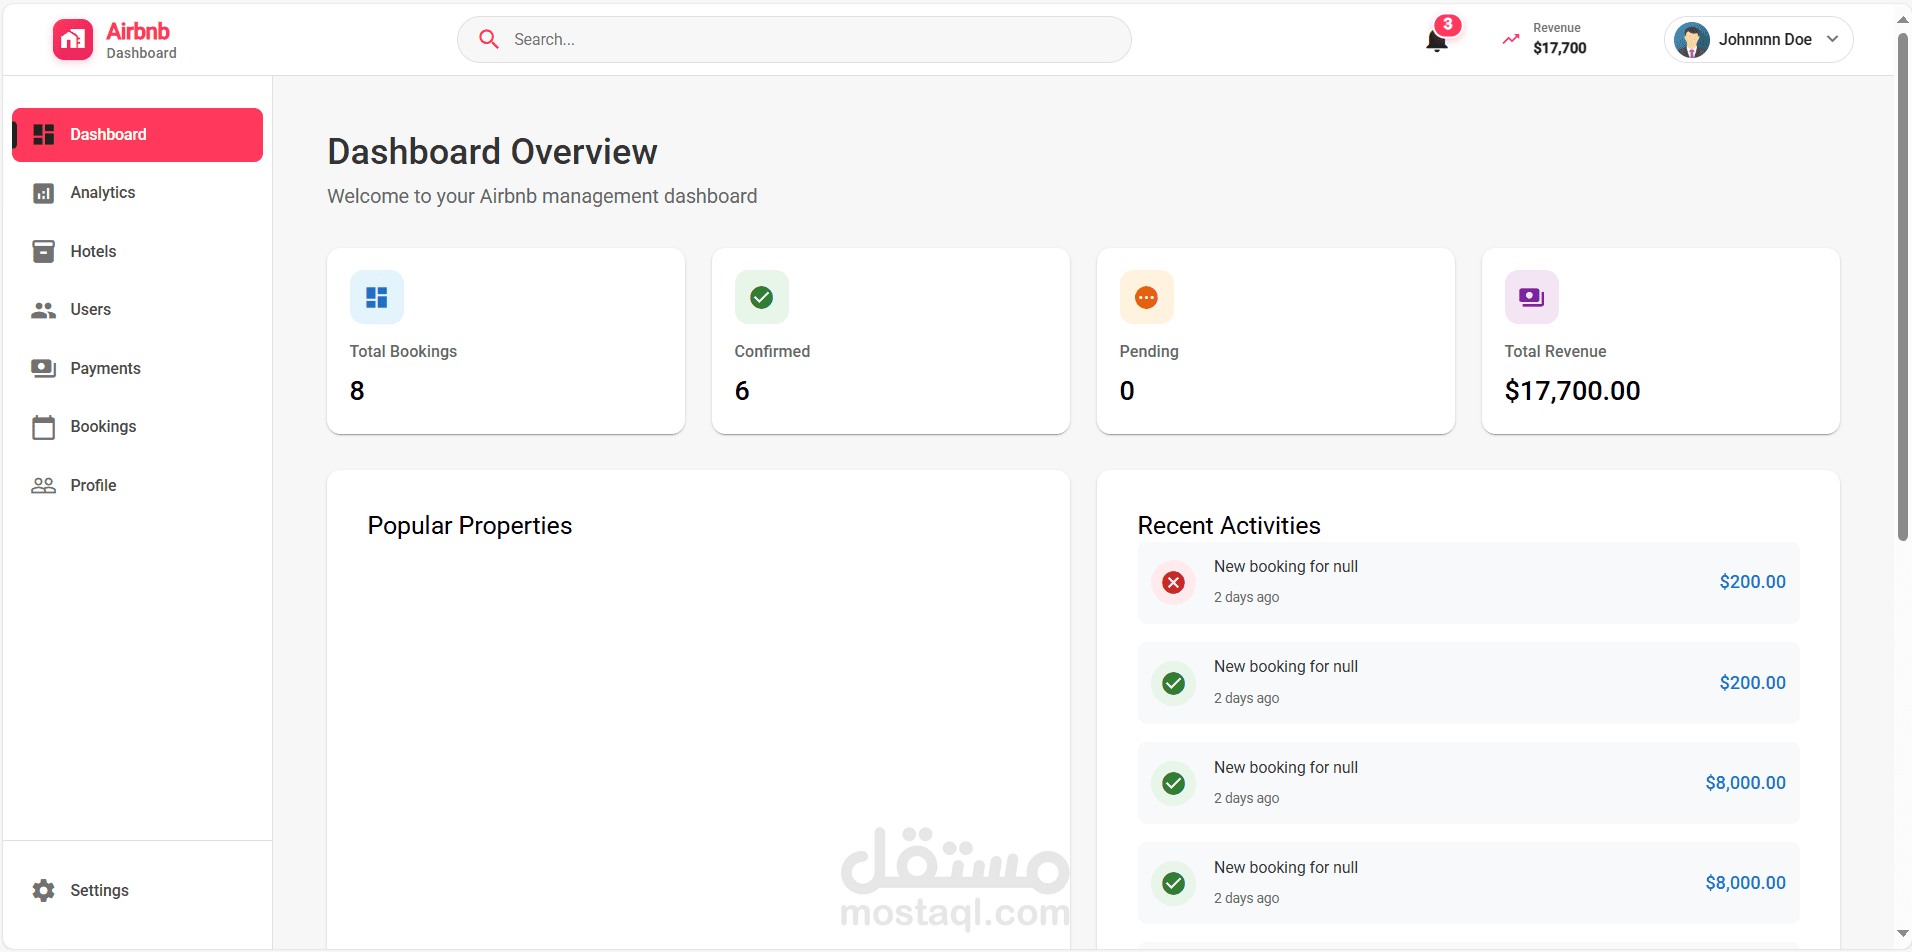Open the Profile menu item

[x=137, y=485]
